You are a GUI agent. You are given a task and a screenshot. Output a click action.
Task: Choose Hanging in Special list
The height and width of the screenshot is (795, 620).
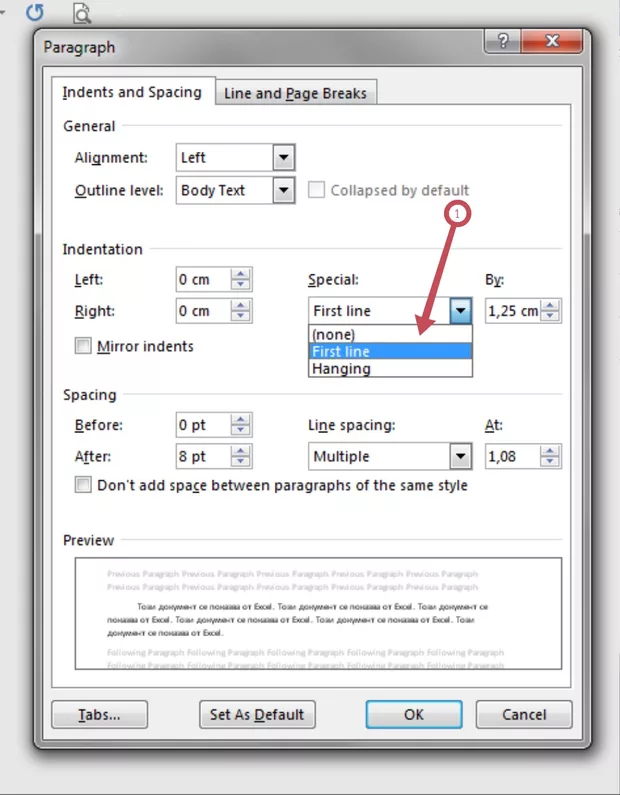390,368
